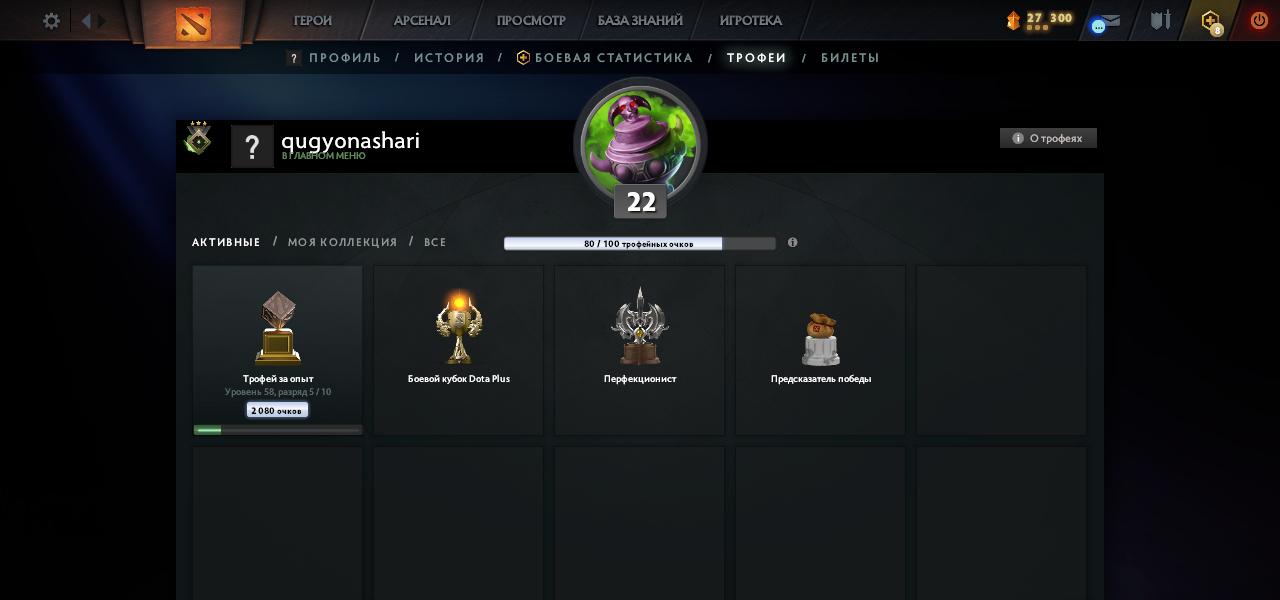Go forward with the right arrow
The height and width of the screenshot is (600, 1280).
coord(101,20)
